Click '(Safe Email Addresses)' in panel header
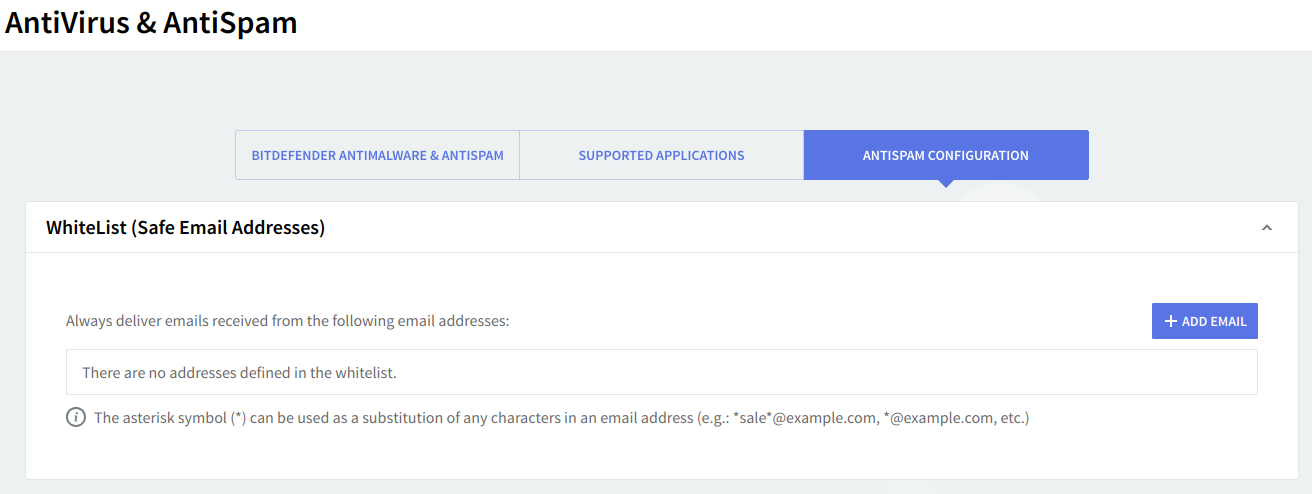1312x494 pixels. (x=228, y=228)
